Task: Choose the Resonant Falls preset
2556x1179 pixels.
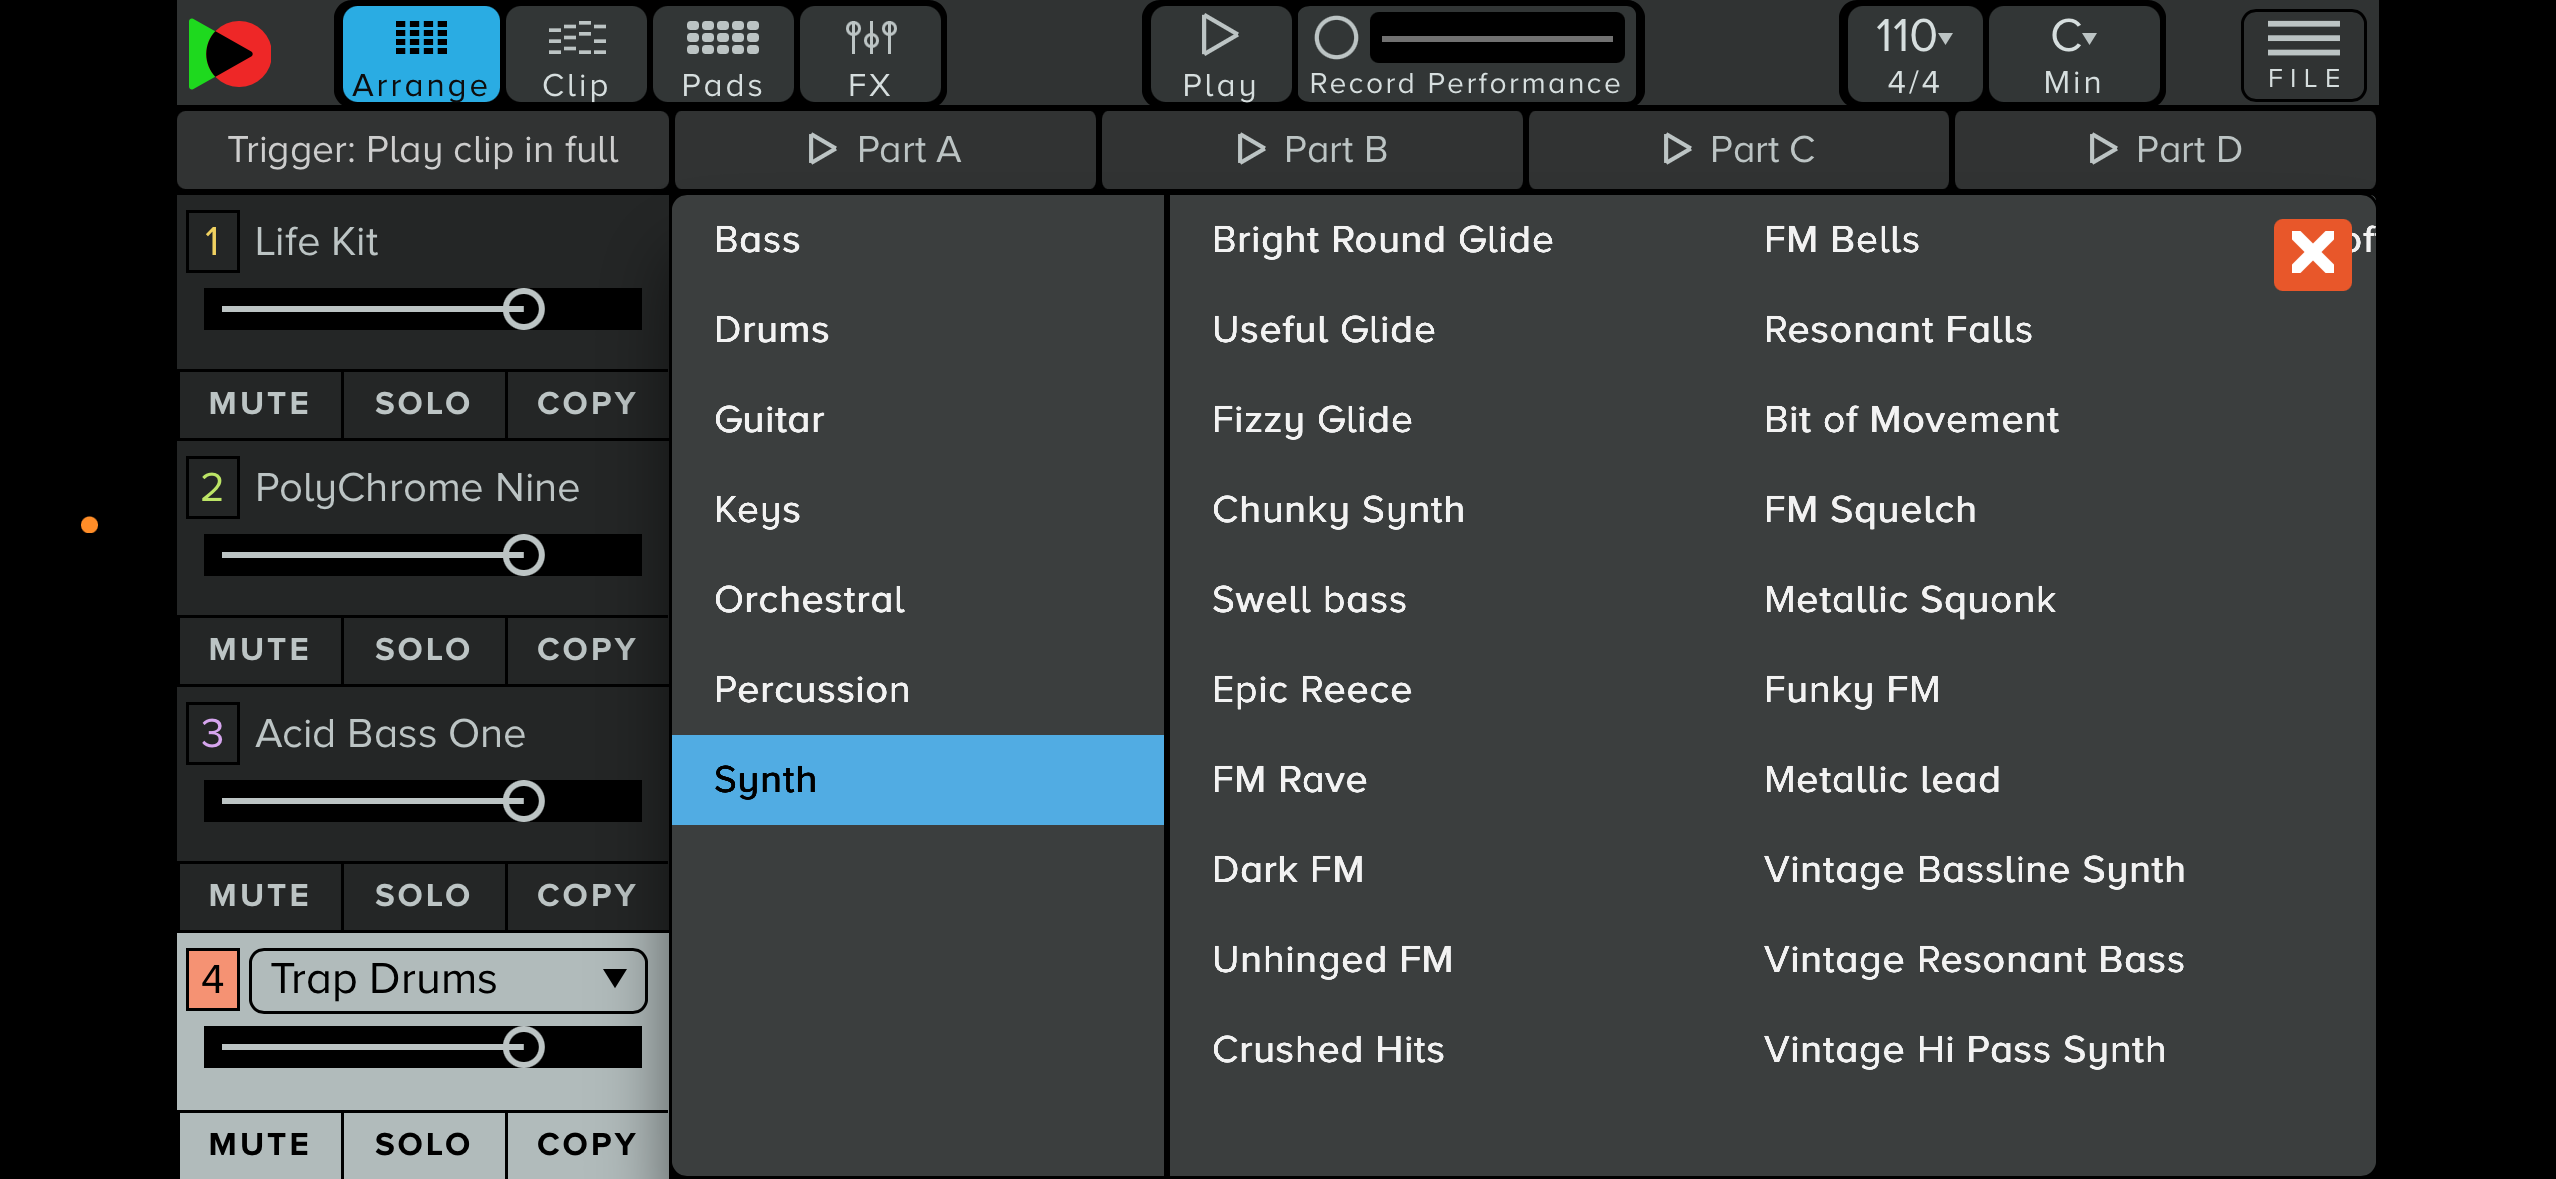Action: 1898,330
